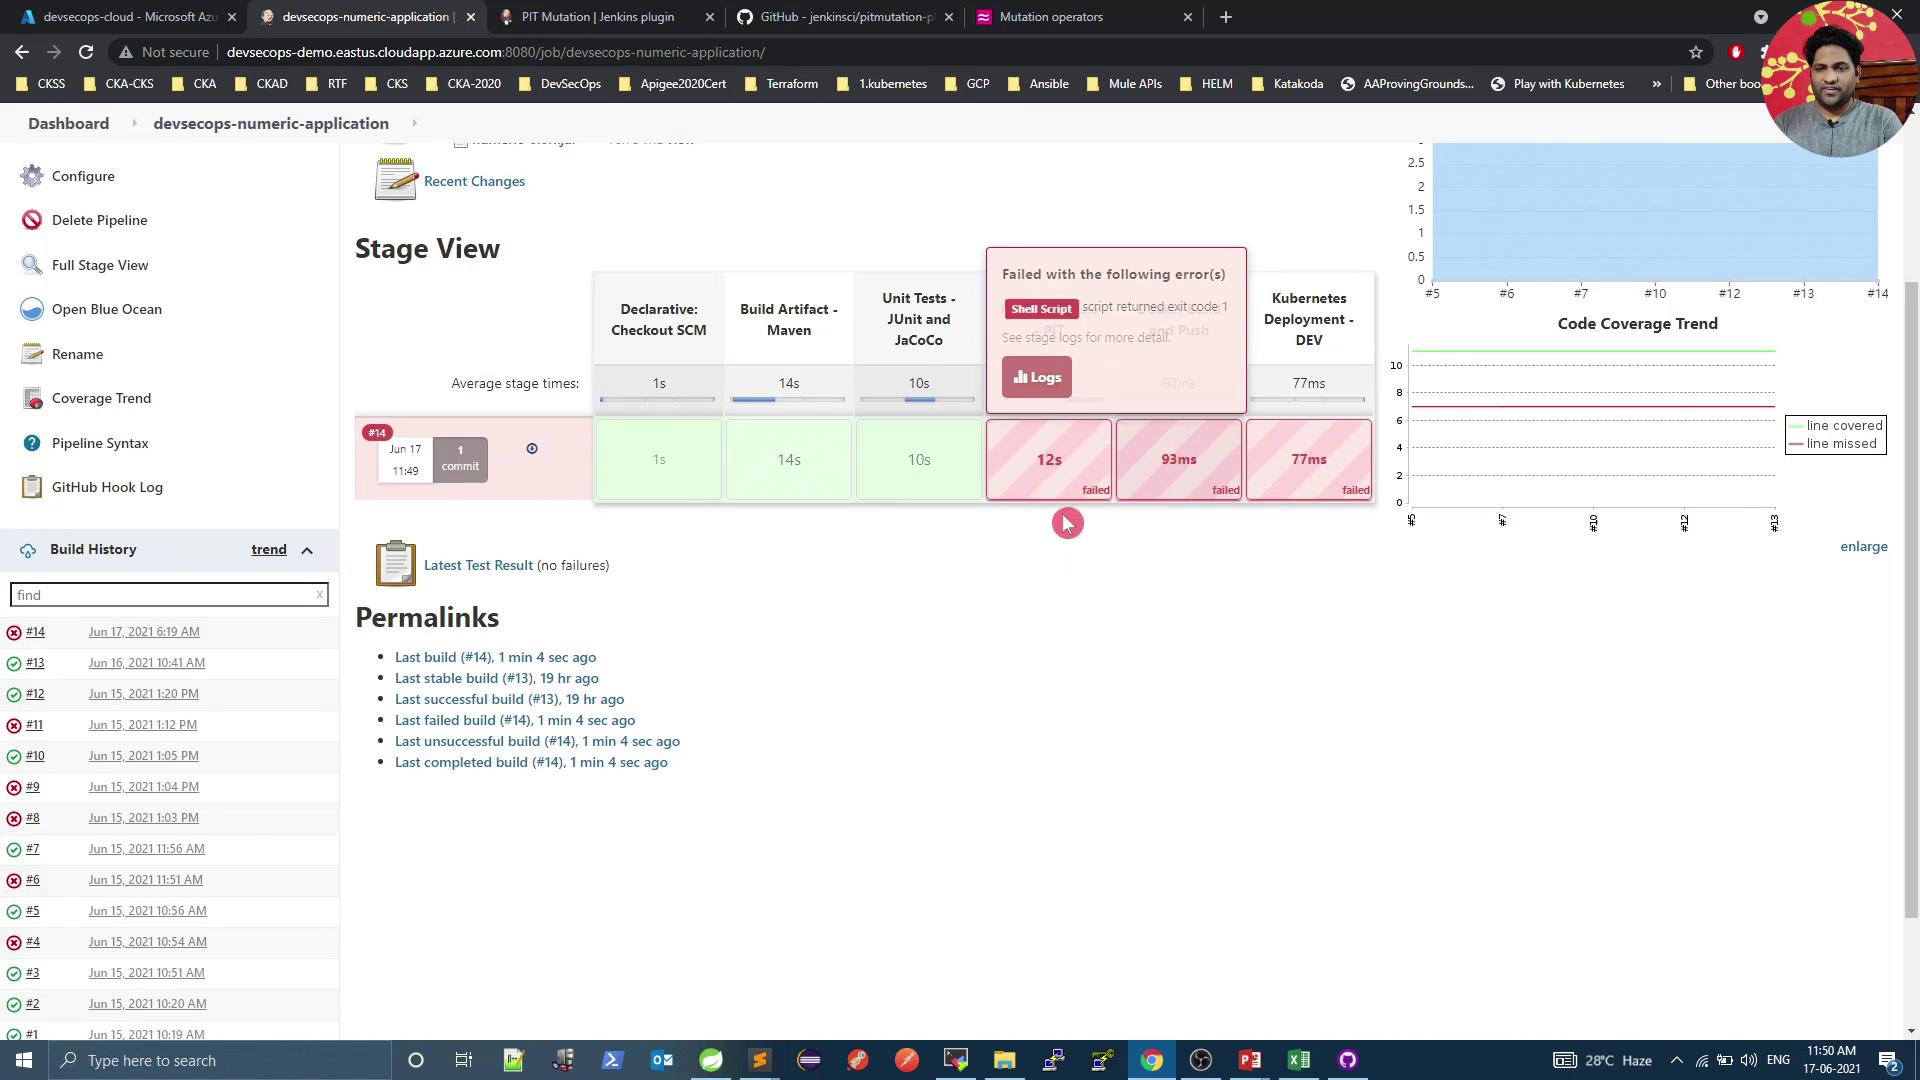Open the Configure gear icon
The width and height of the screenshot is (1920, 1080).
[32, 176]
